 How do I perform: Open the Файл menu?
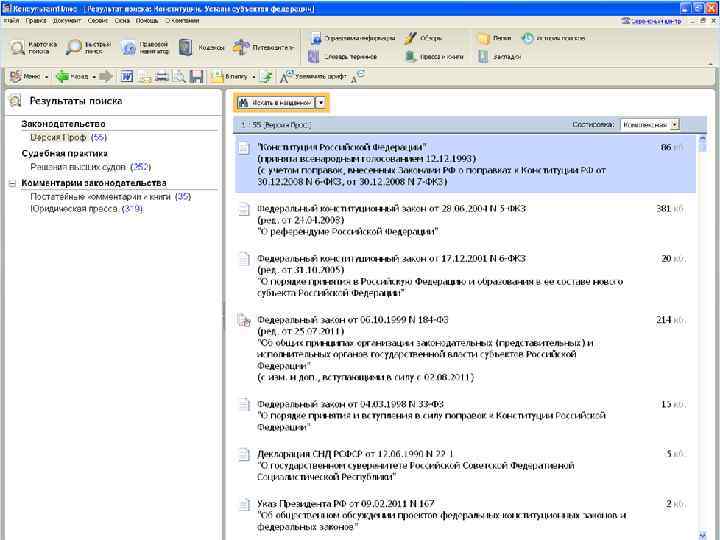pyautogui.click(x=11, y=21)
